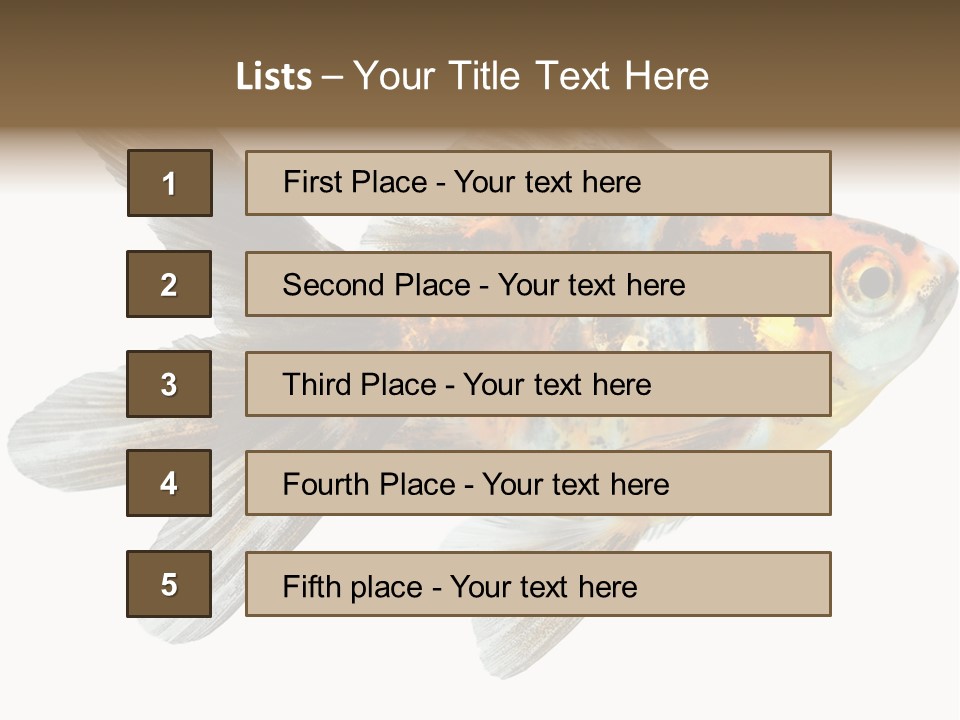Click the slide title text
960x720 pixels.
(473, 76)
